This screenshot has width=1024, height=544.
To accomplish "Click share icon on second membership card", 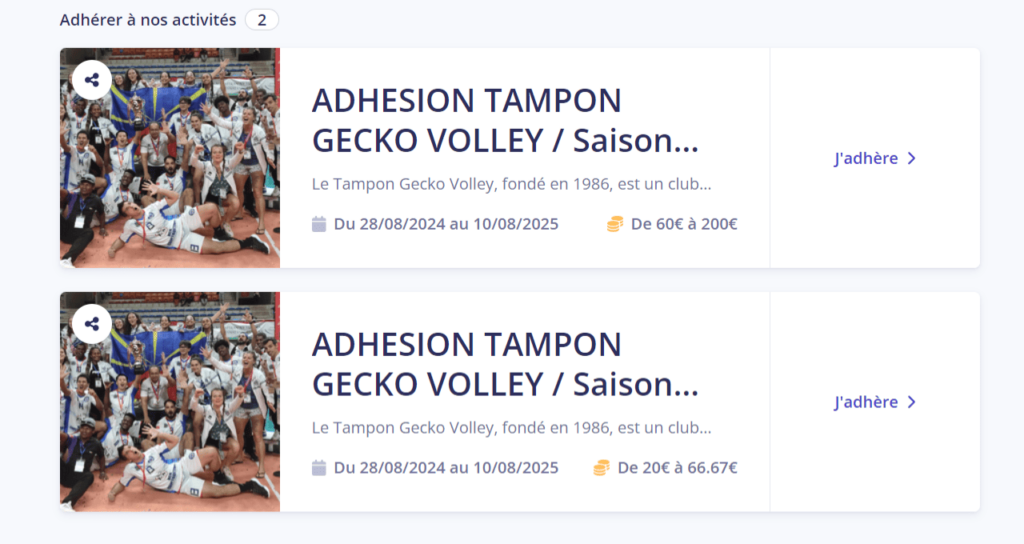I will [x=92, y=324].
